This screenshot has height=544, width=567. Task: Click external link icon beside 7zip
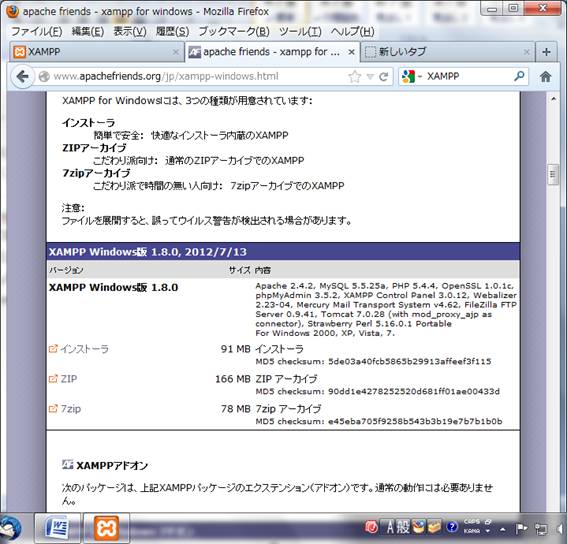point(53,408)
